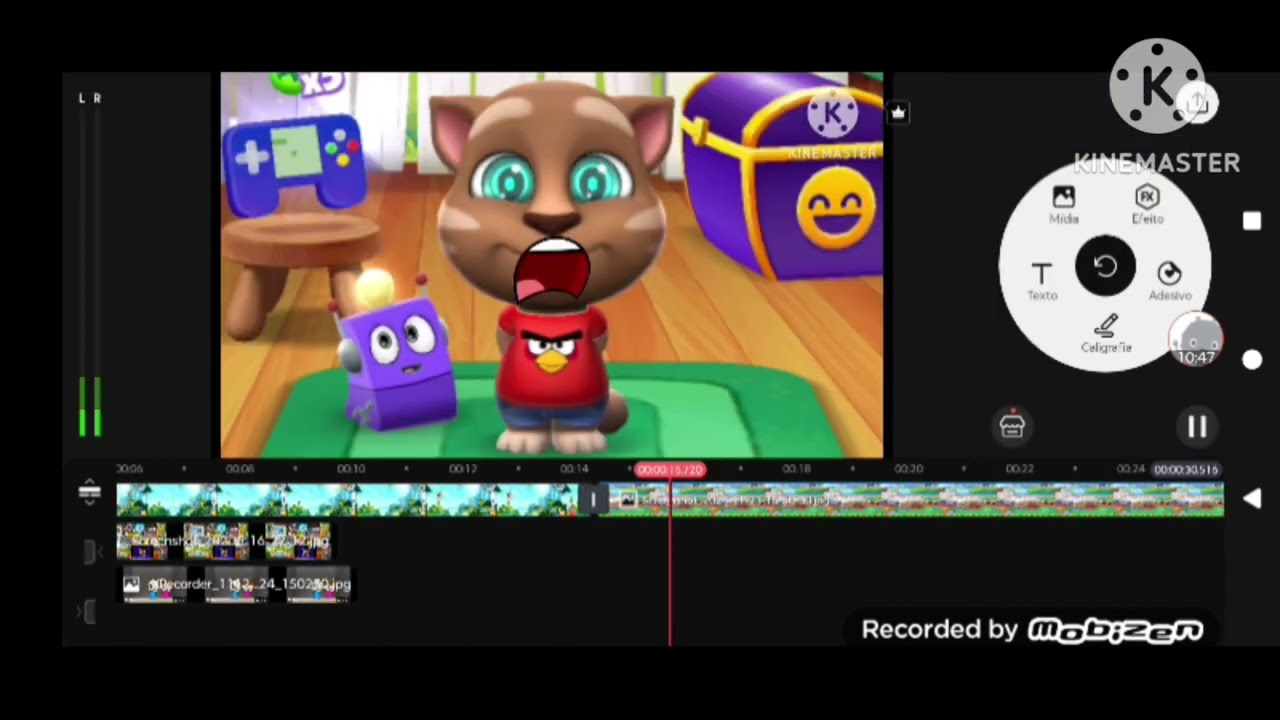Open the Efeito FX option
The height and width of the screenshot is (720, 1280).
(x=1147, y=204)
